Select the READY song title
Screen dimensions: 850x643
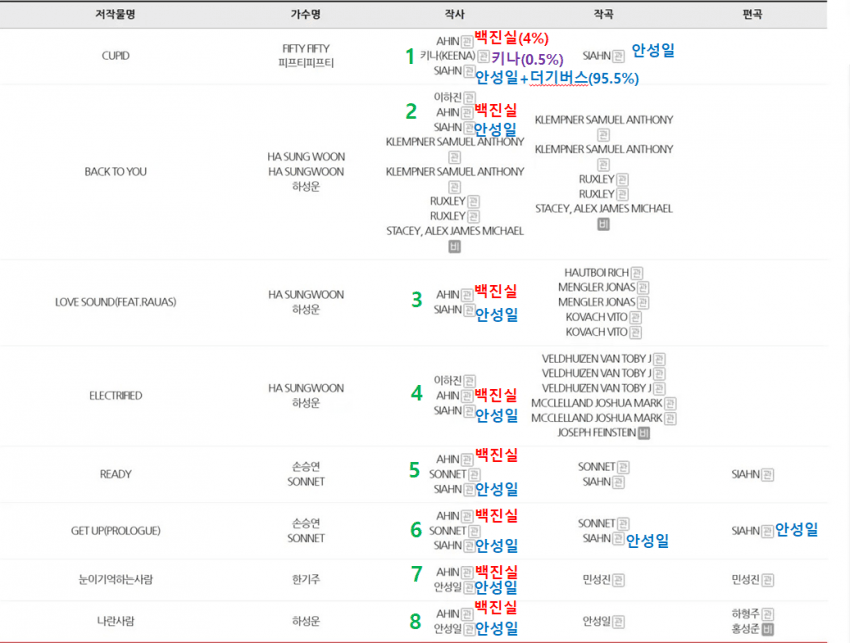tap(115, 474)
